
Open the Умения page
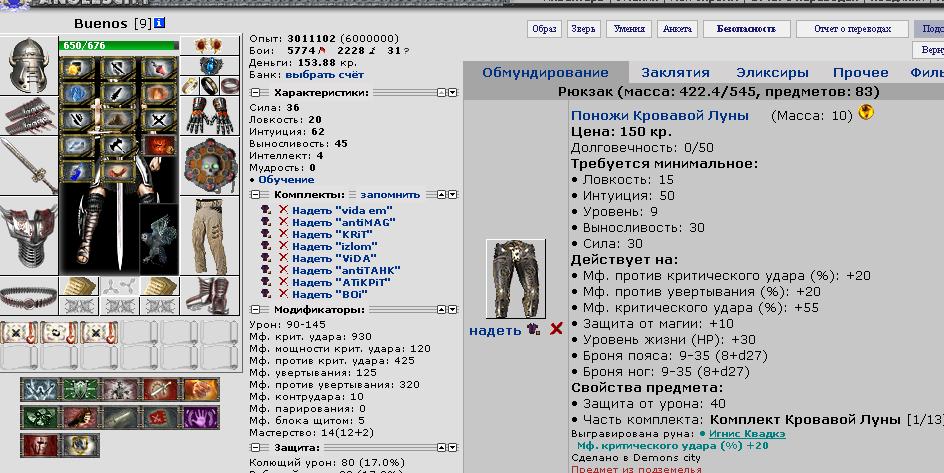click(629, 29)
